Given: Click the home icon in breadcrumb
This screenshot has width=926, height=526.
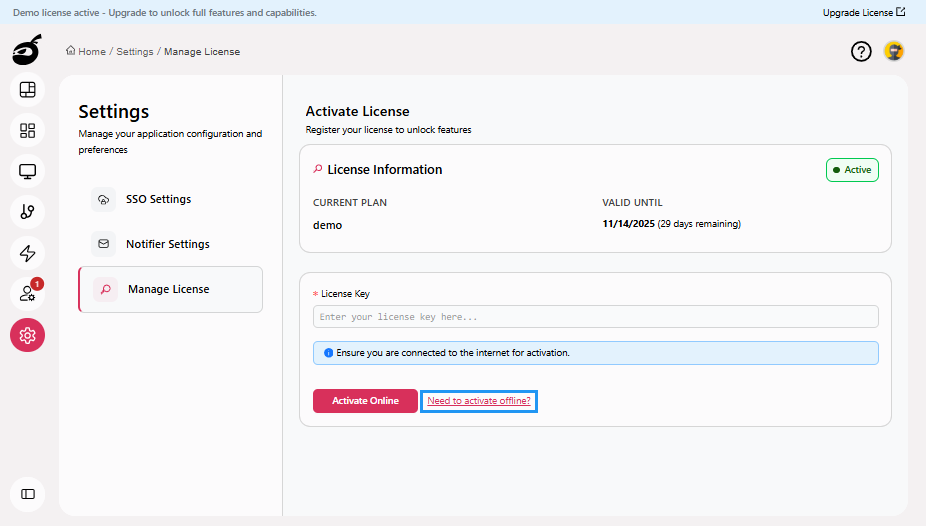Looking at the screenshot, I should click(x=70, y=50).
